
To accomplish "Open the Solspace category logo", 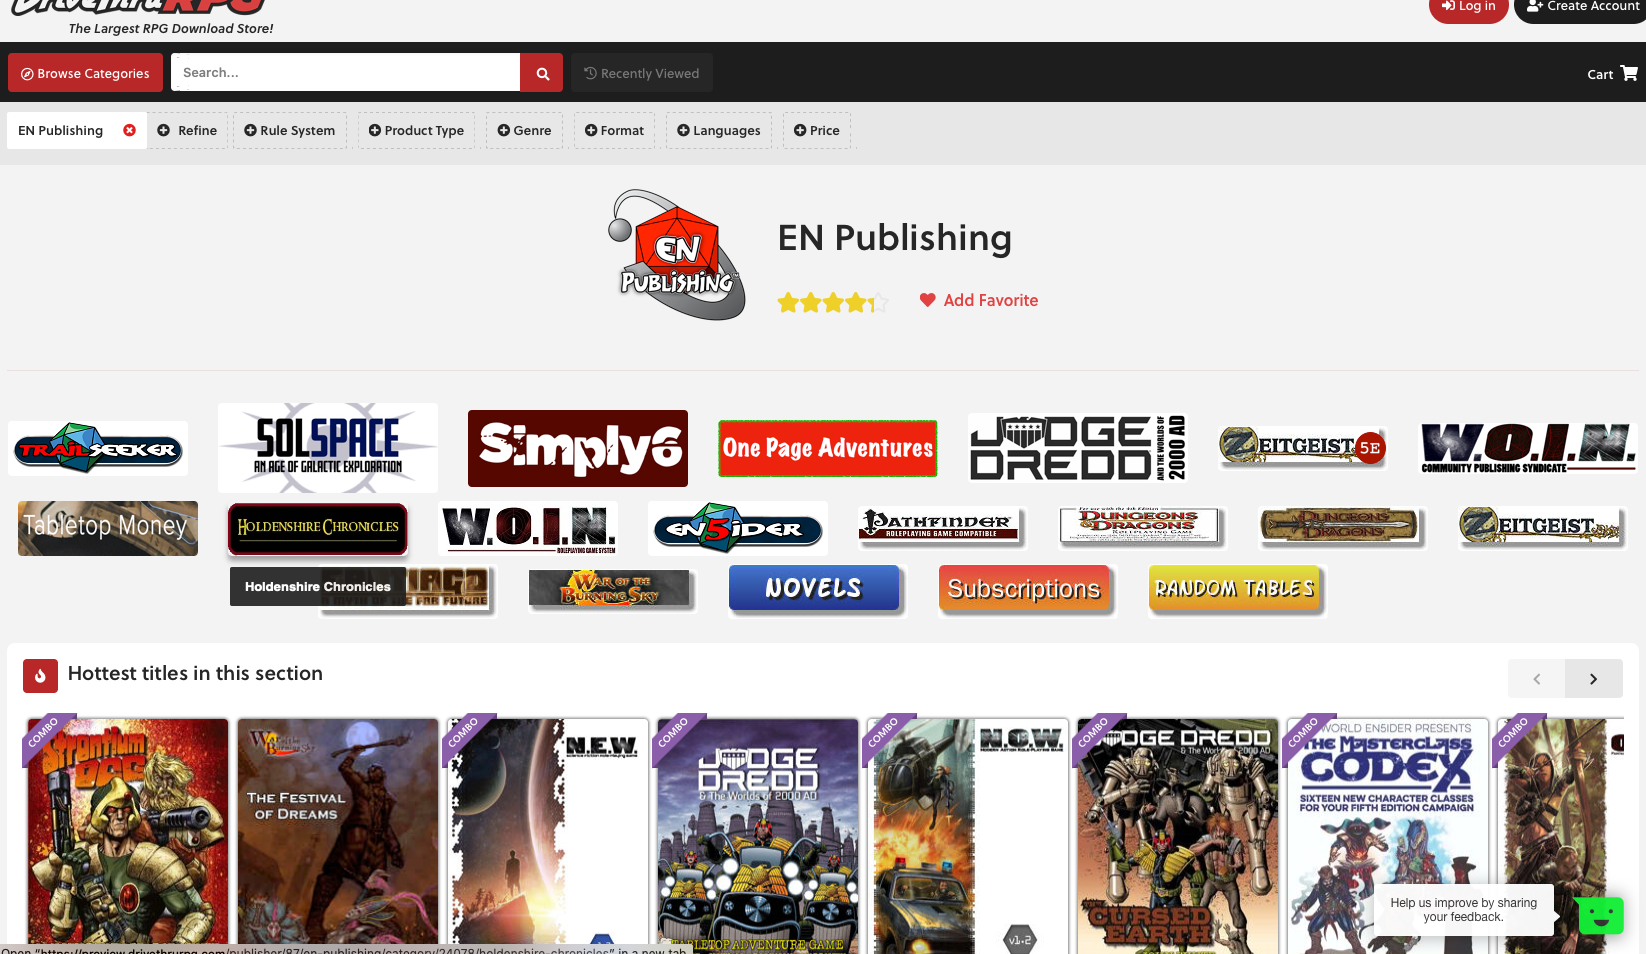I will 328,448.
